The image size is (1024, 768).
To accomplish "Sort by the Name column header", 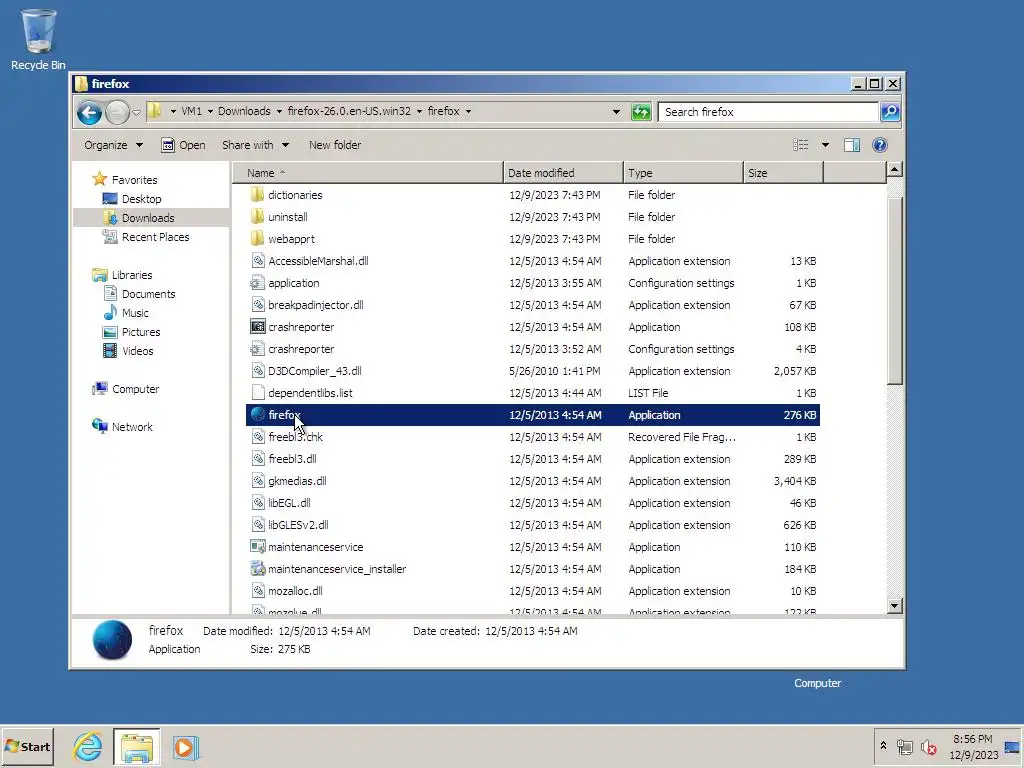I will (x=368, y=173).
